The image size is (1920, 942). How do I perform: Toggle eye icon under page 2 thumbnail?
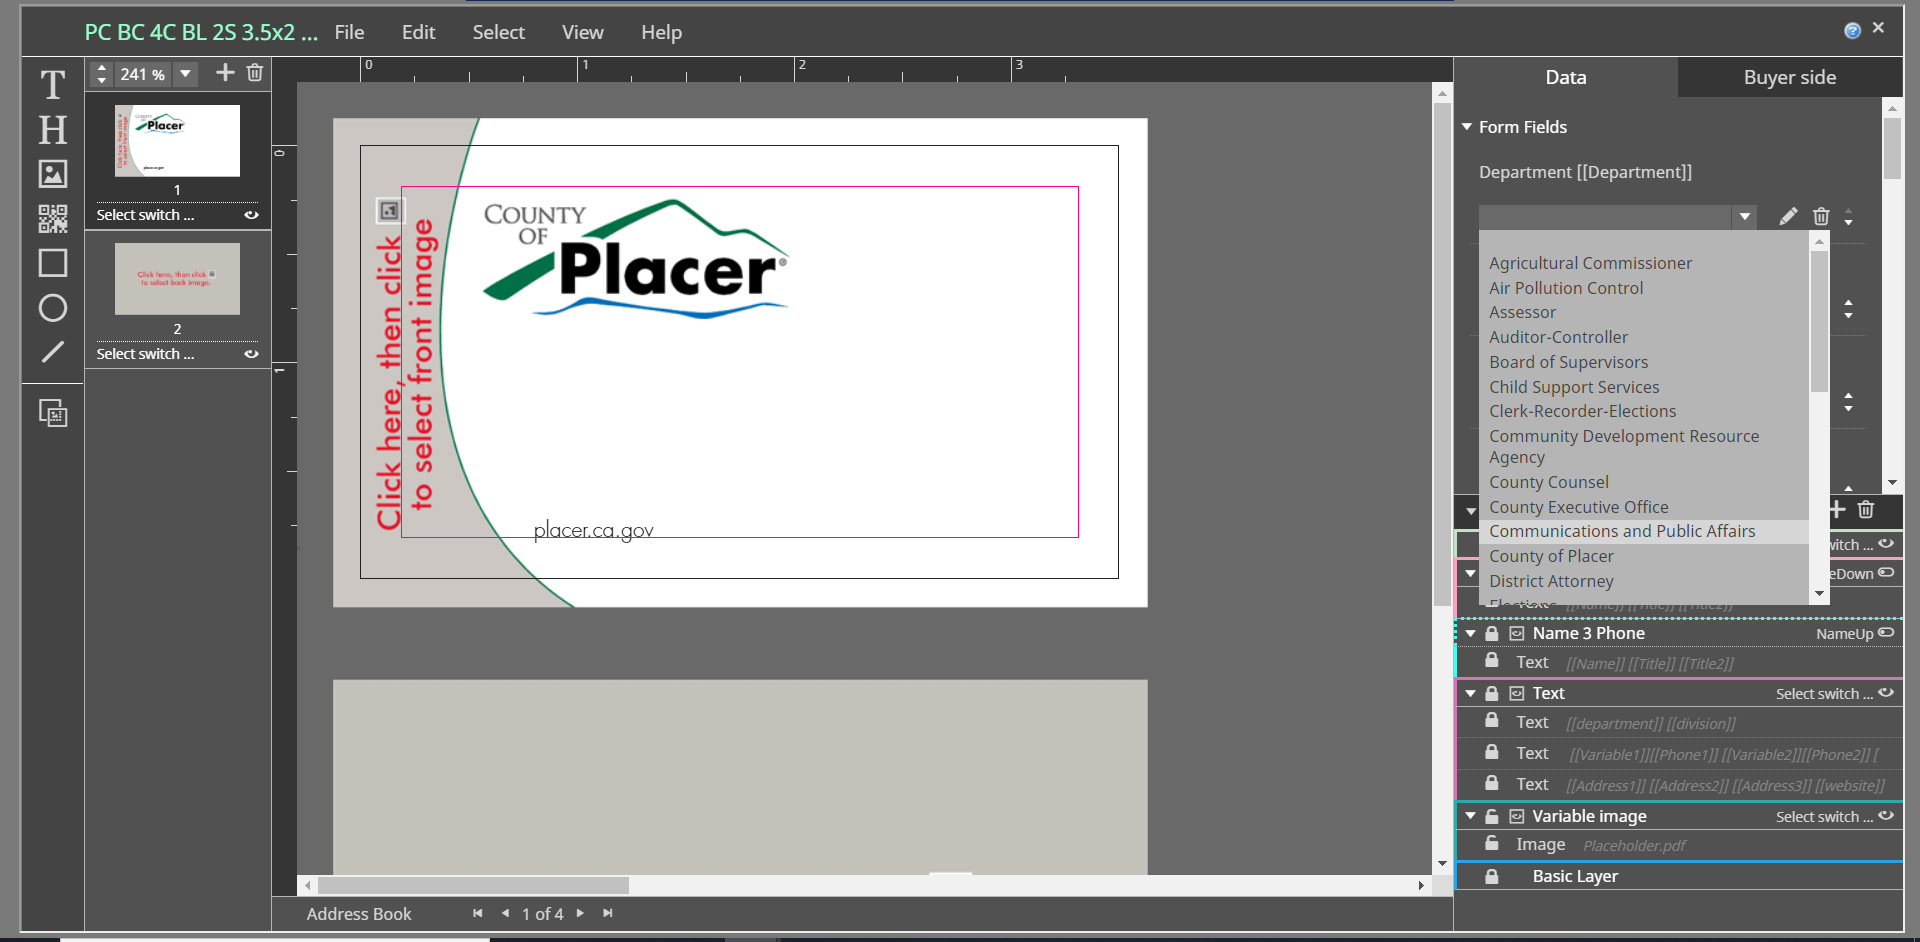(251, 354)
